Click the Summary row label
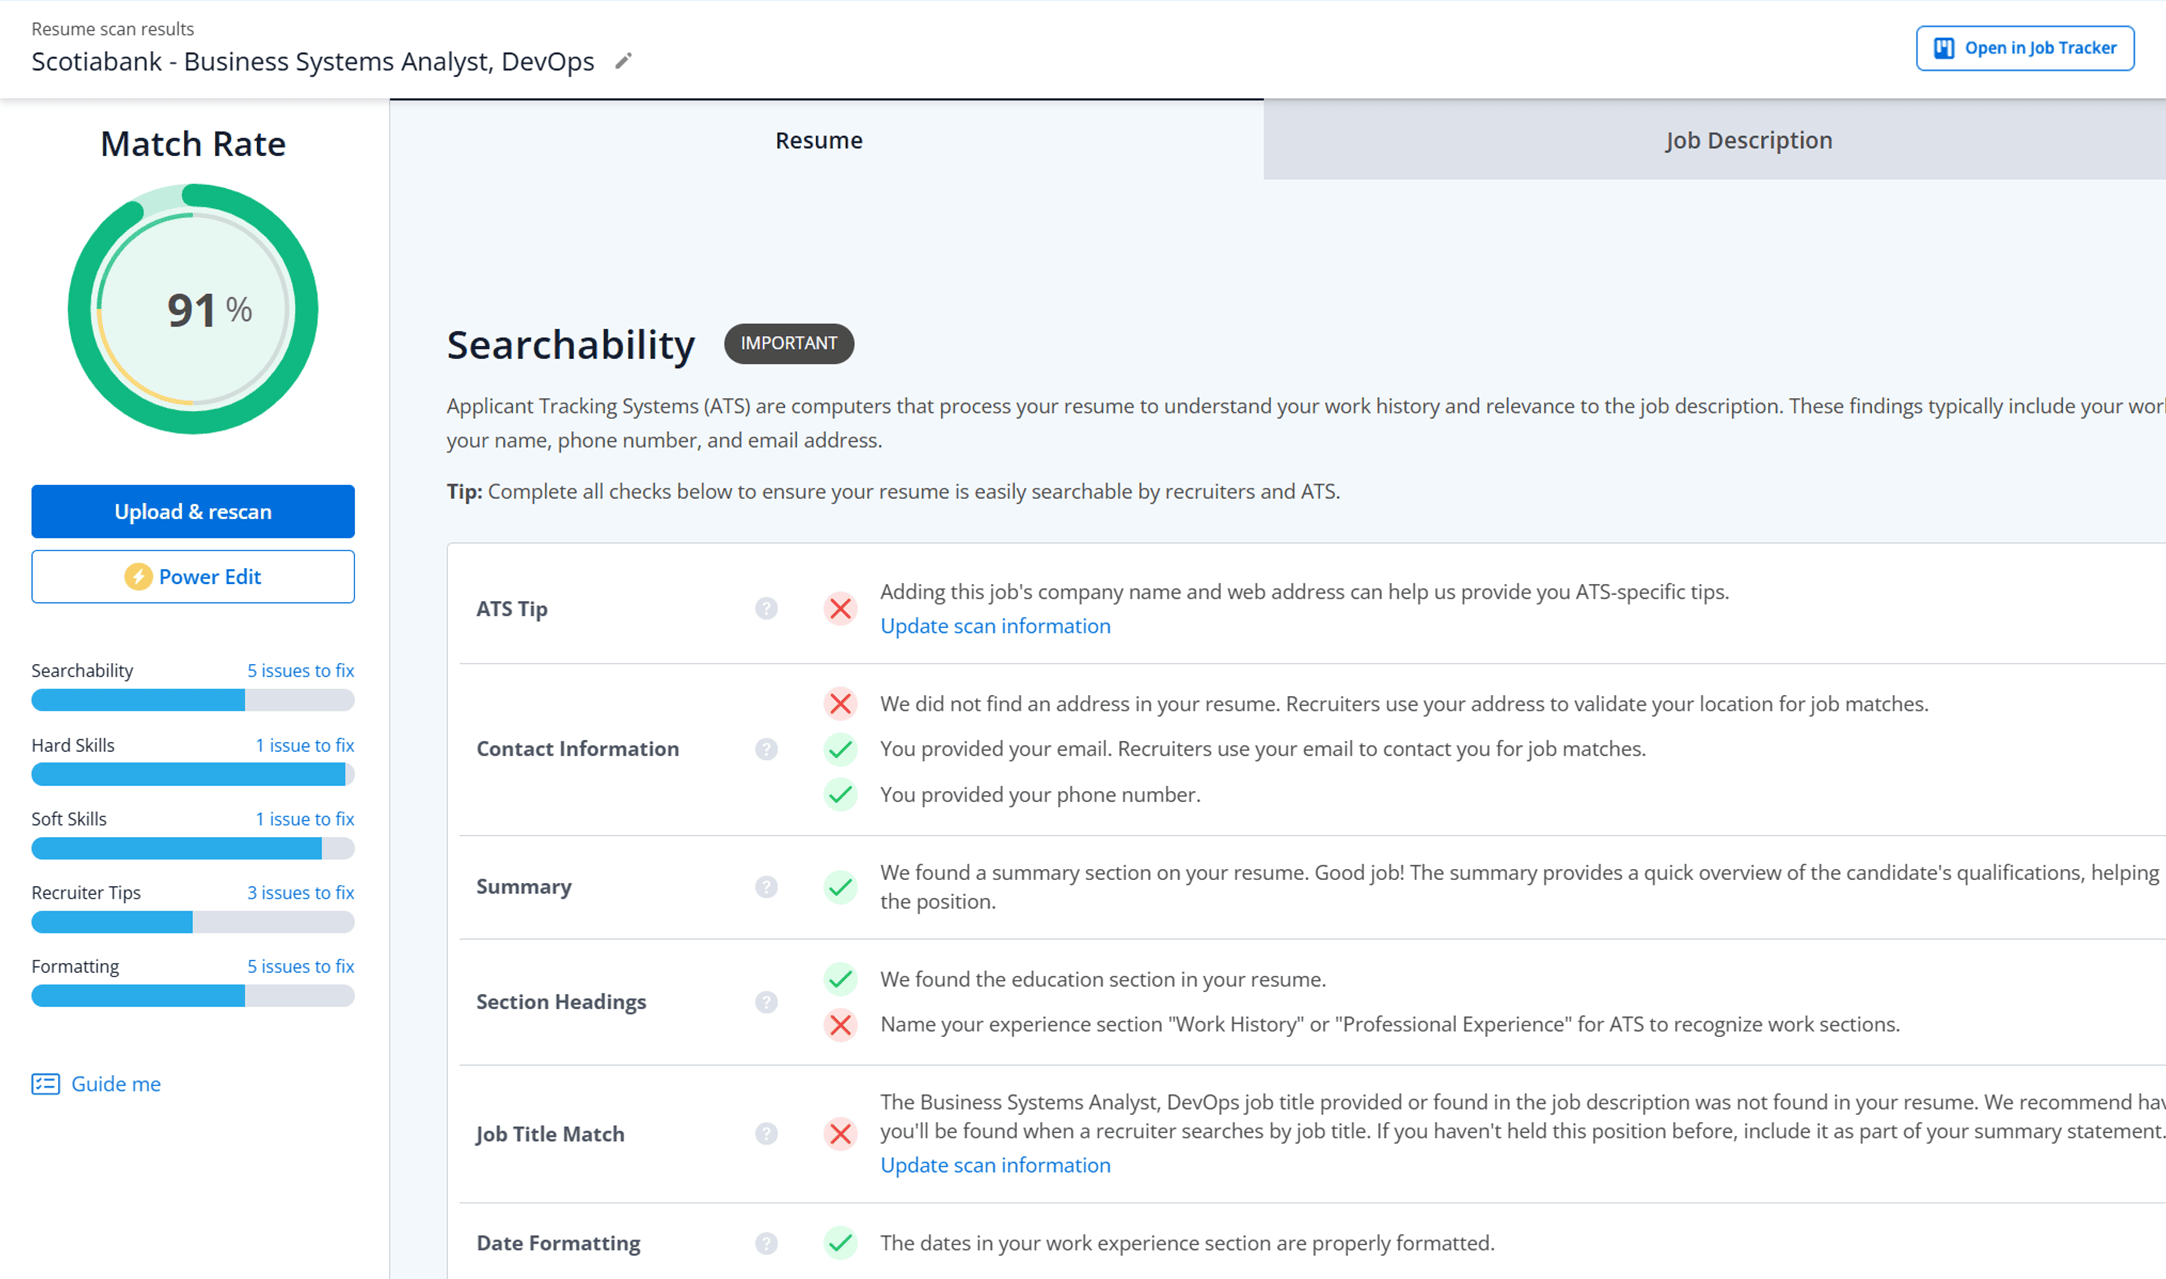 [x=524, y=887]
